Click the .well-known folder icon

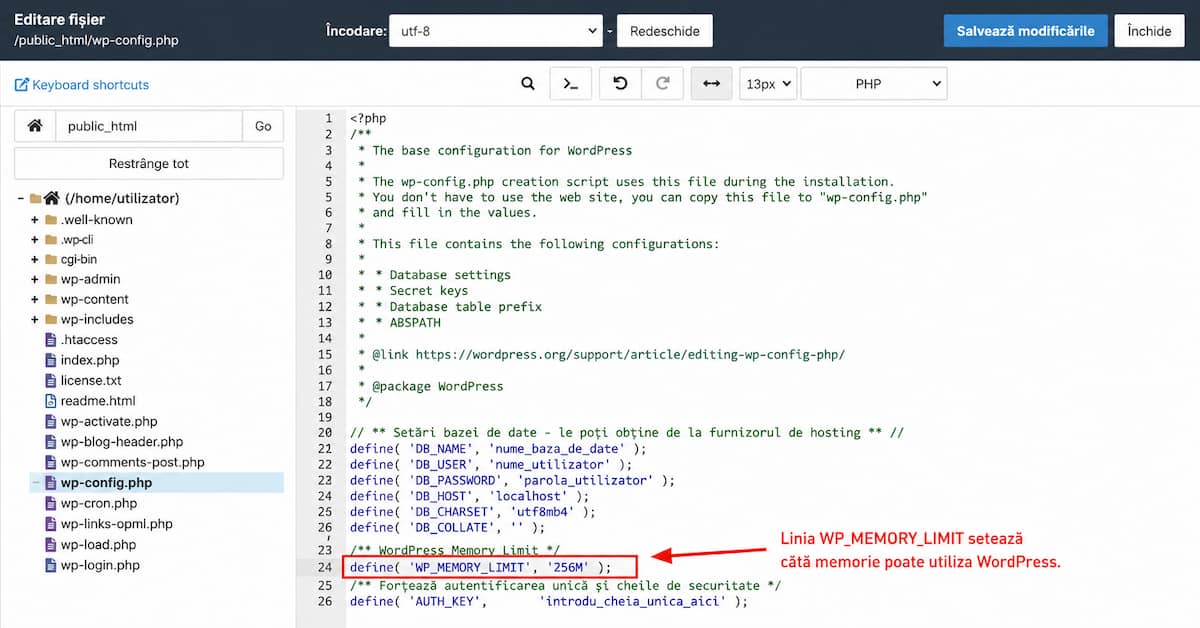(x=50, y=220)
